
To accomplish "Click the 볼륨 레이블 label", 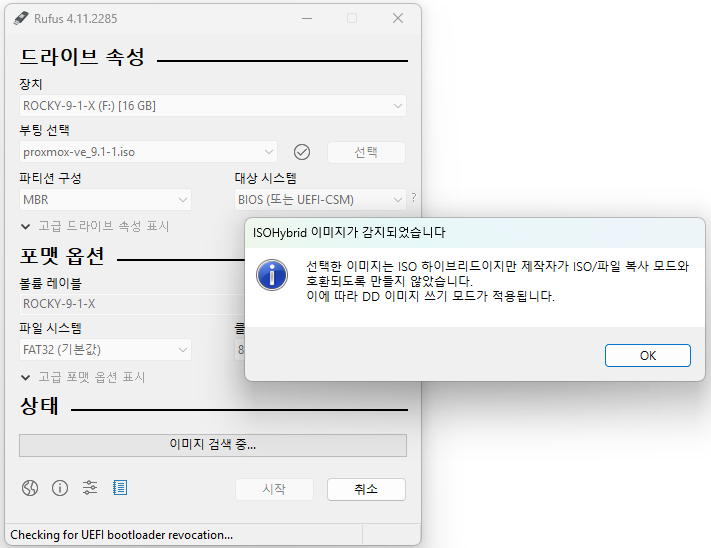I will tap(50, 284).
